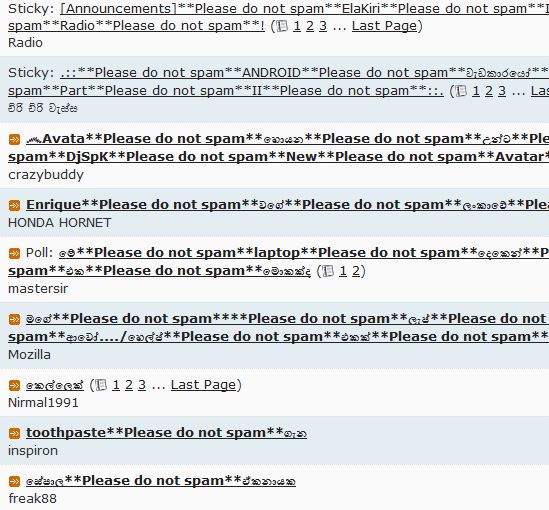Jump to Last Page of Nirmal1991's thread
Screen dimensions: 549x510
[203, 385]
